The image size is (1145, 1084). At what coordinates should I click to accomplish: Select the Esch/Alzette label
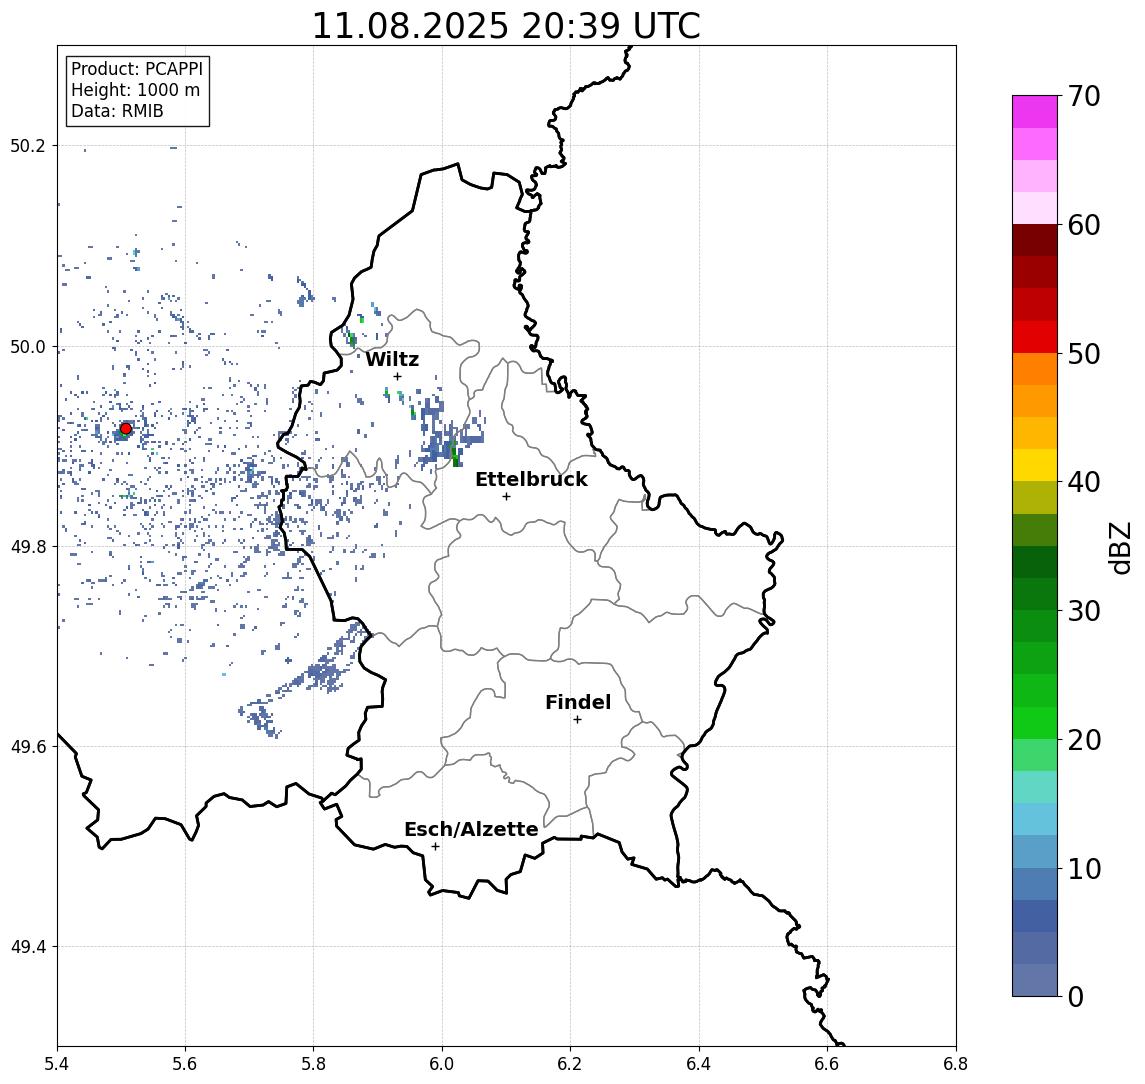pyautogui.click(x=471, y=829)
